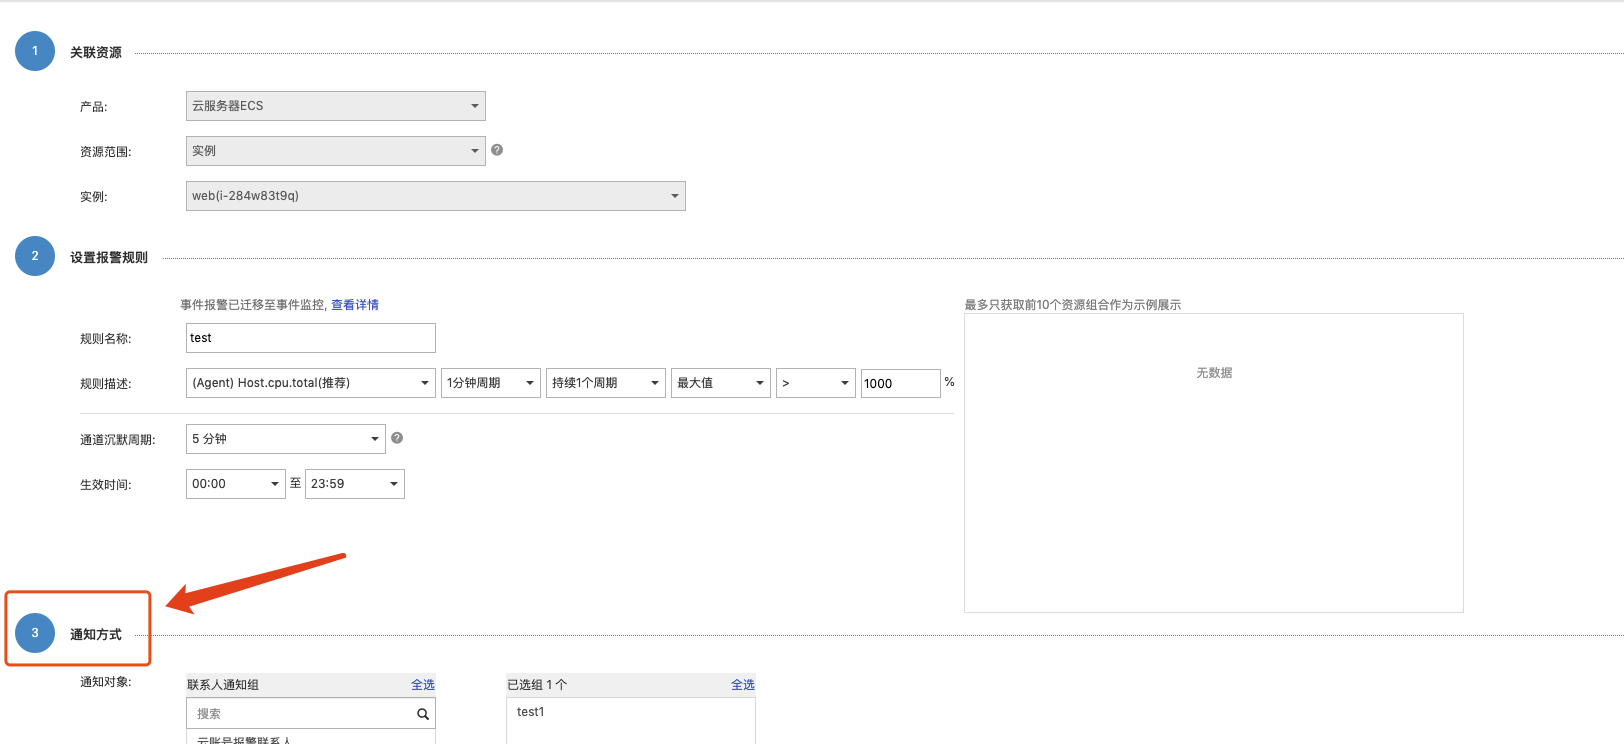Click the 搜索 field in contact groups
1624x744 pixels.
tap(311, 714)
